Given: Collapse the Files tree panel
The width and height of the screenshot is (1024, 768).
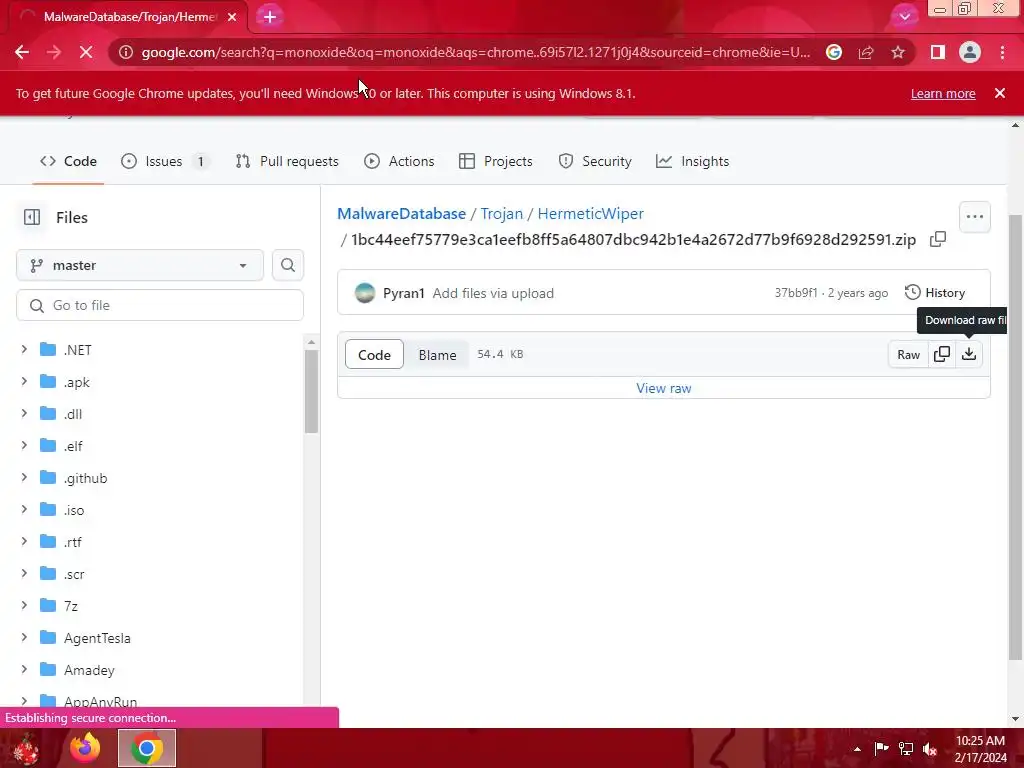Looking at the screenshot, I should 32,217.
